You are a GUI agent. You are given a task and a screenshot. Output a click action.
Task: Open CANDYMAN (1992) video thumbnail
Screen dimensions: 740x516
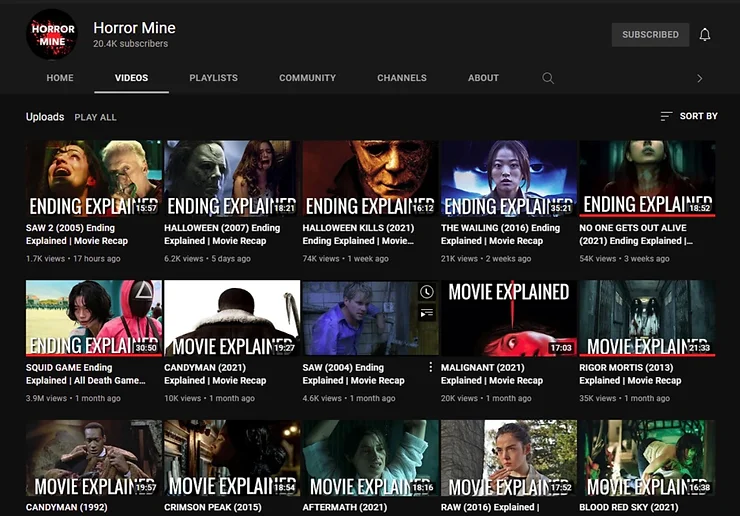tap(94, 458)
